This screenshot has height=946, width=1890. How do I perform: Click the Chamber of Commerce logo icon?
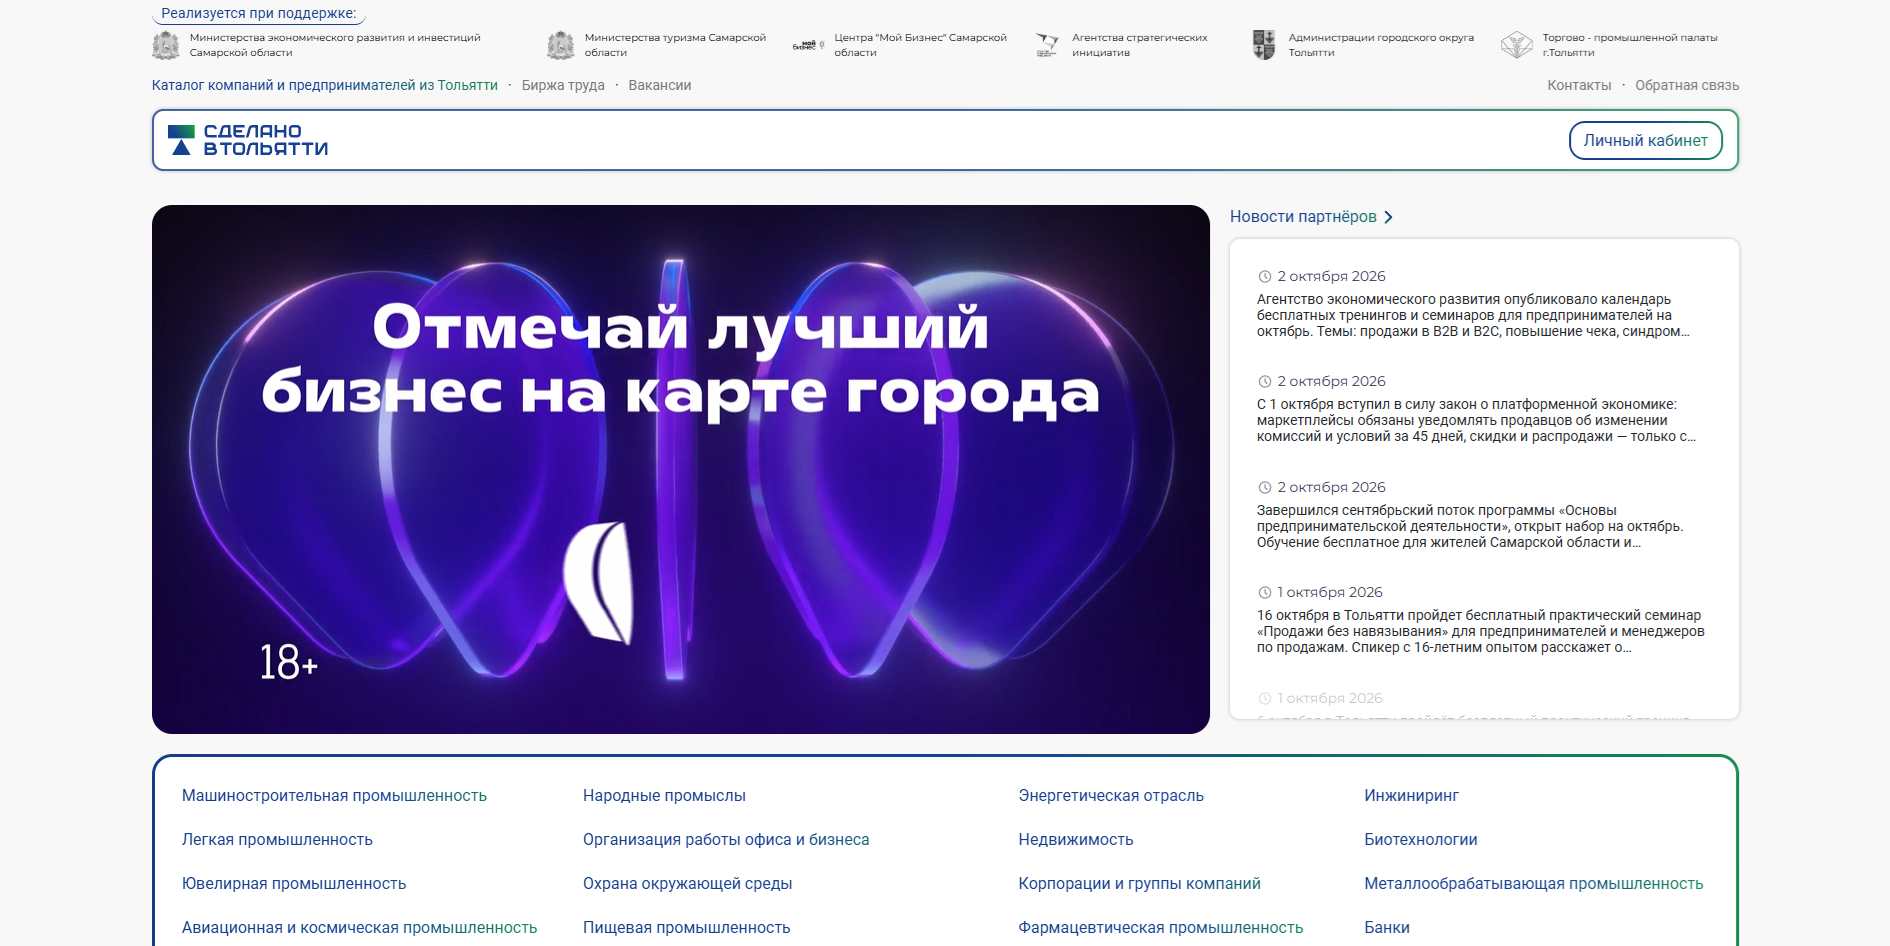pyautogui.click(x=1517, y=45)
